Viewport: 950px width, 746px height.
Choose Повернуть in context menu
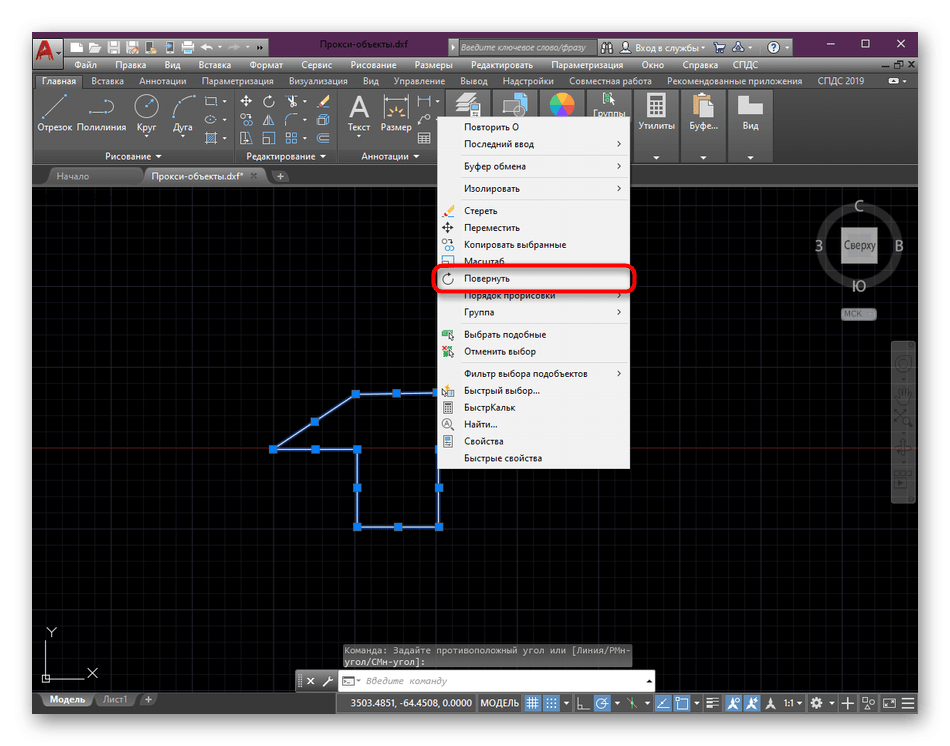[x=533, y=279]
